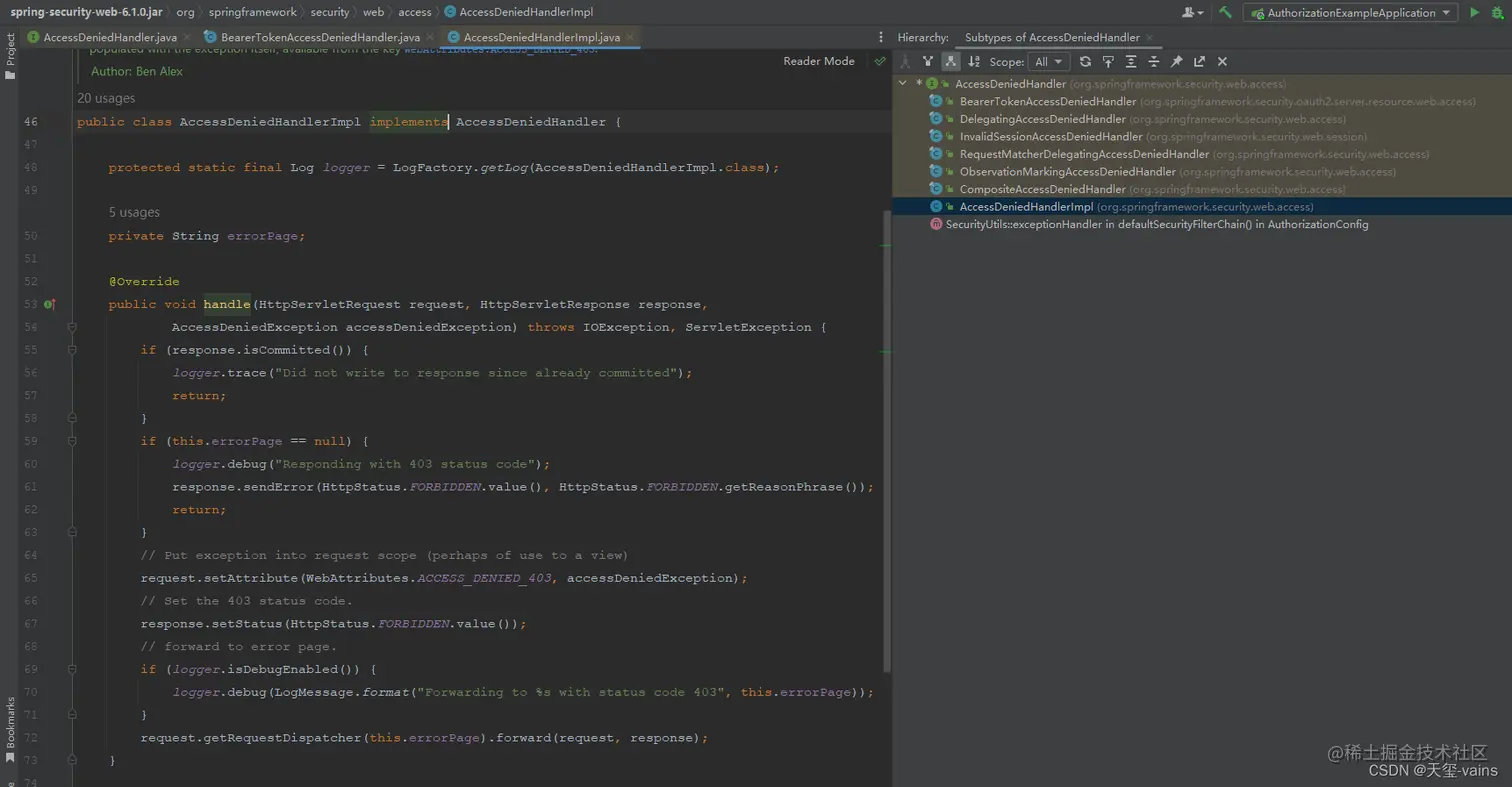1512x787 pixels.
Task: Click the org breadcrumb segment
Action: click(x=185, y=12)
